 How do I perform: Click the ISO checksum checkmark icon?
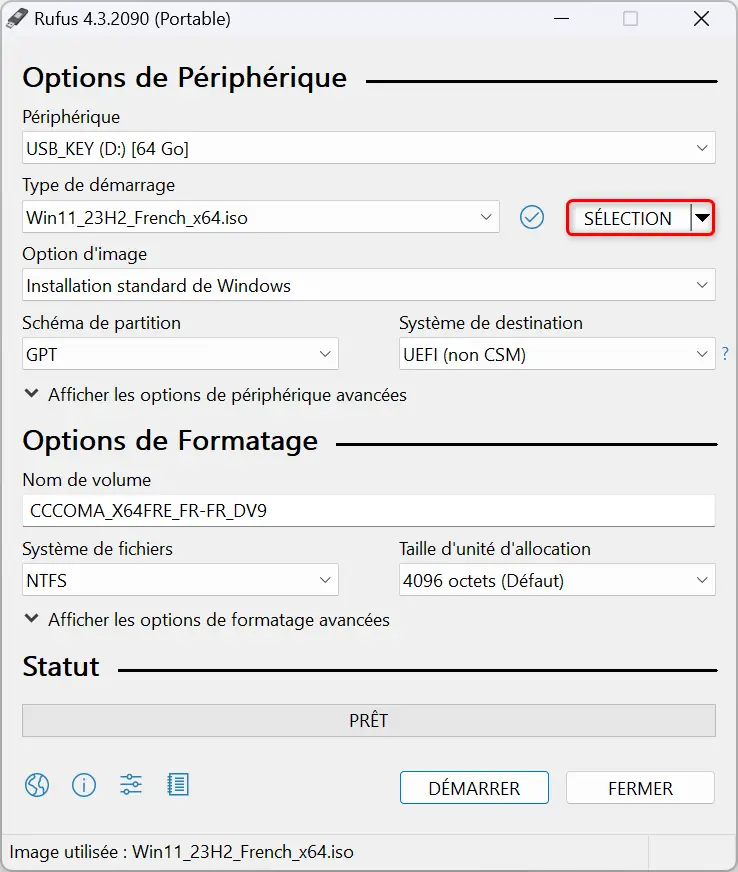[532, 217]
